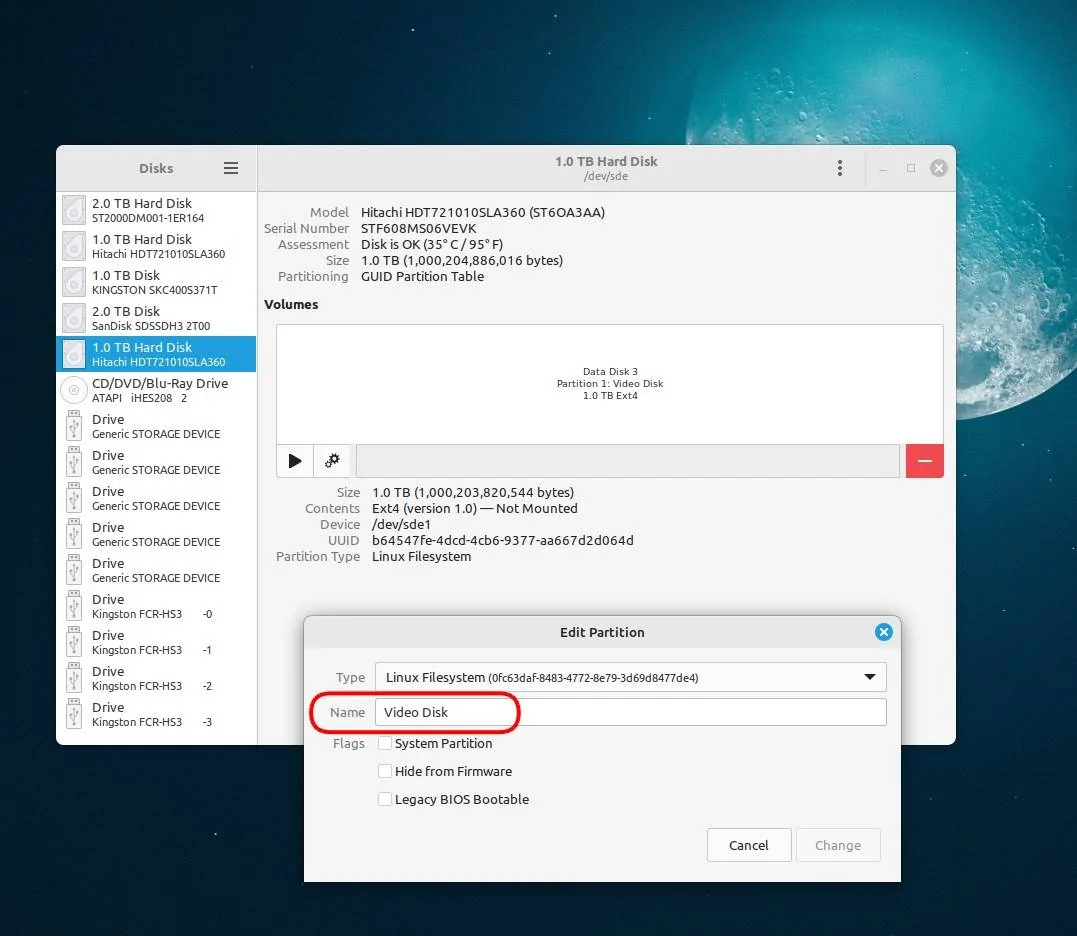Click the Model value Hitachi HDT721010SLA360 (ST6OA3AA)
This screenshot has height=936, width=1077.
pyautogui.click(x=483, y=213)
